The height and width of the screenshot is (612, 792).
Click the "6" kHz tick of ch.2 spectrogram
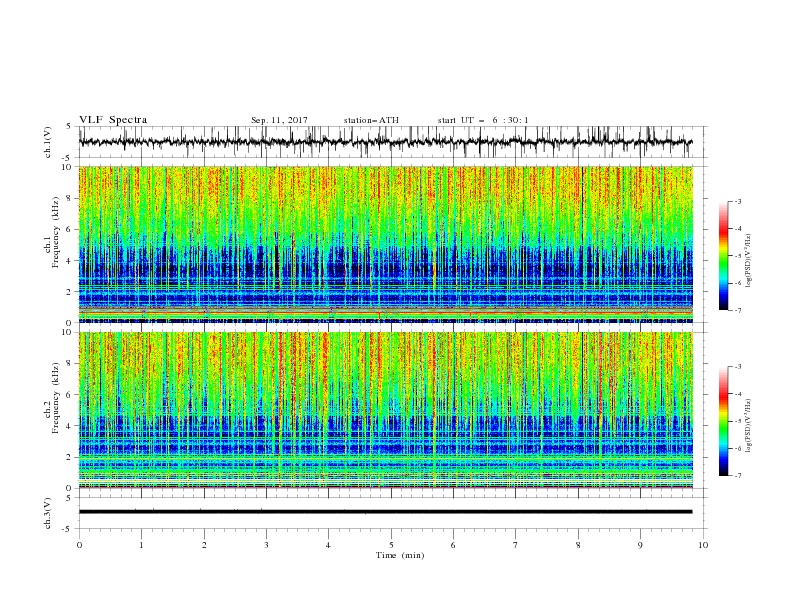point(70,395)
